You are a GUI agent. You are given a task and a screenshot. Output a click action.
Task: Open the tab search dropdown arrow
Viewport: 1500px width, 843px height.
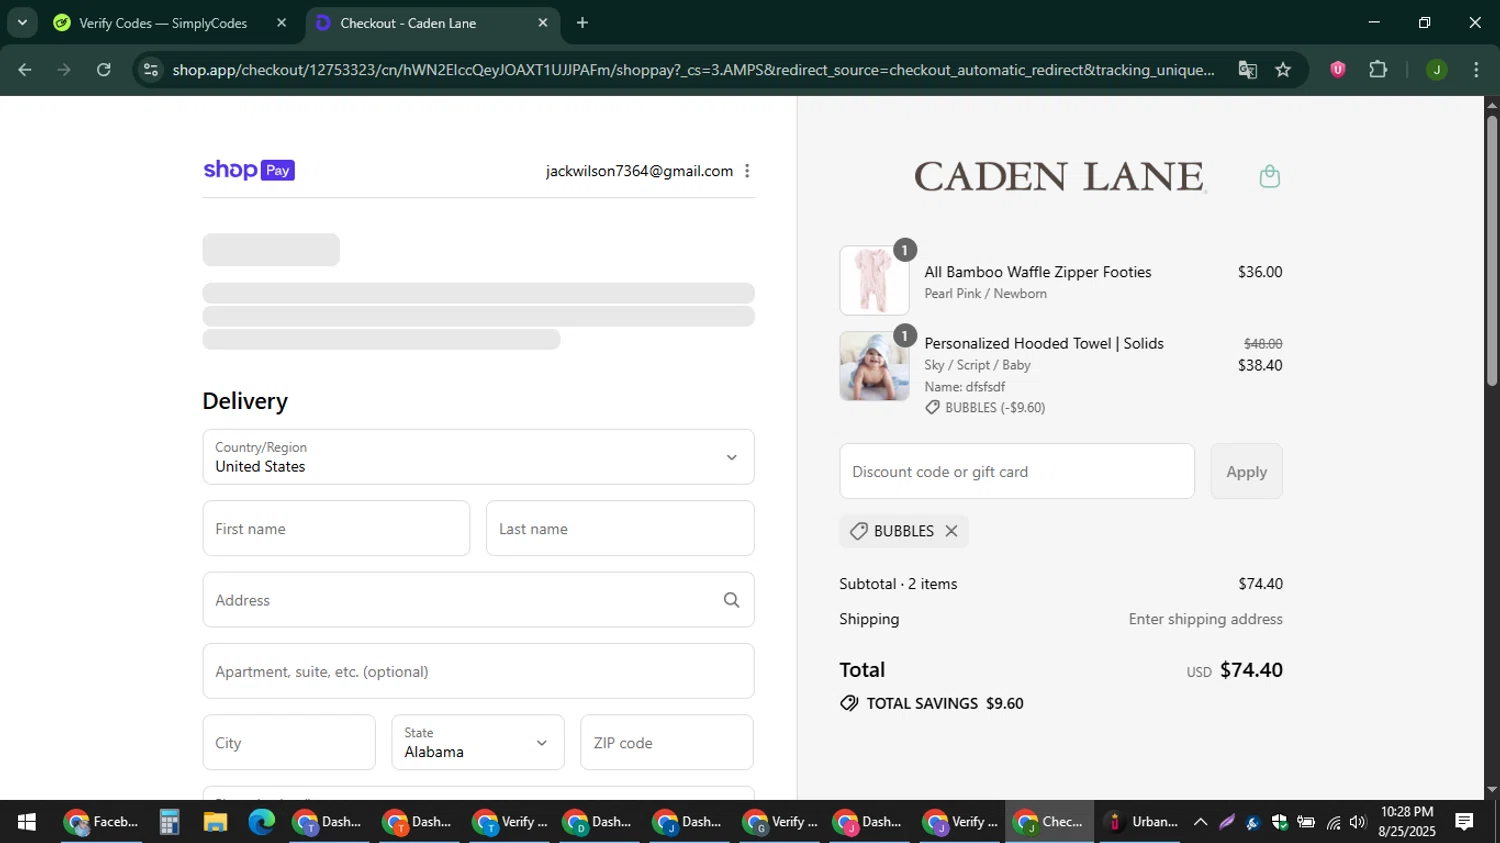[x=22, y=22]
